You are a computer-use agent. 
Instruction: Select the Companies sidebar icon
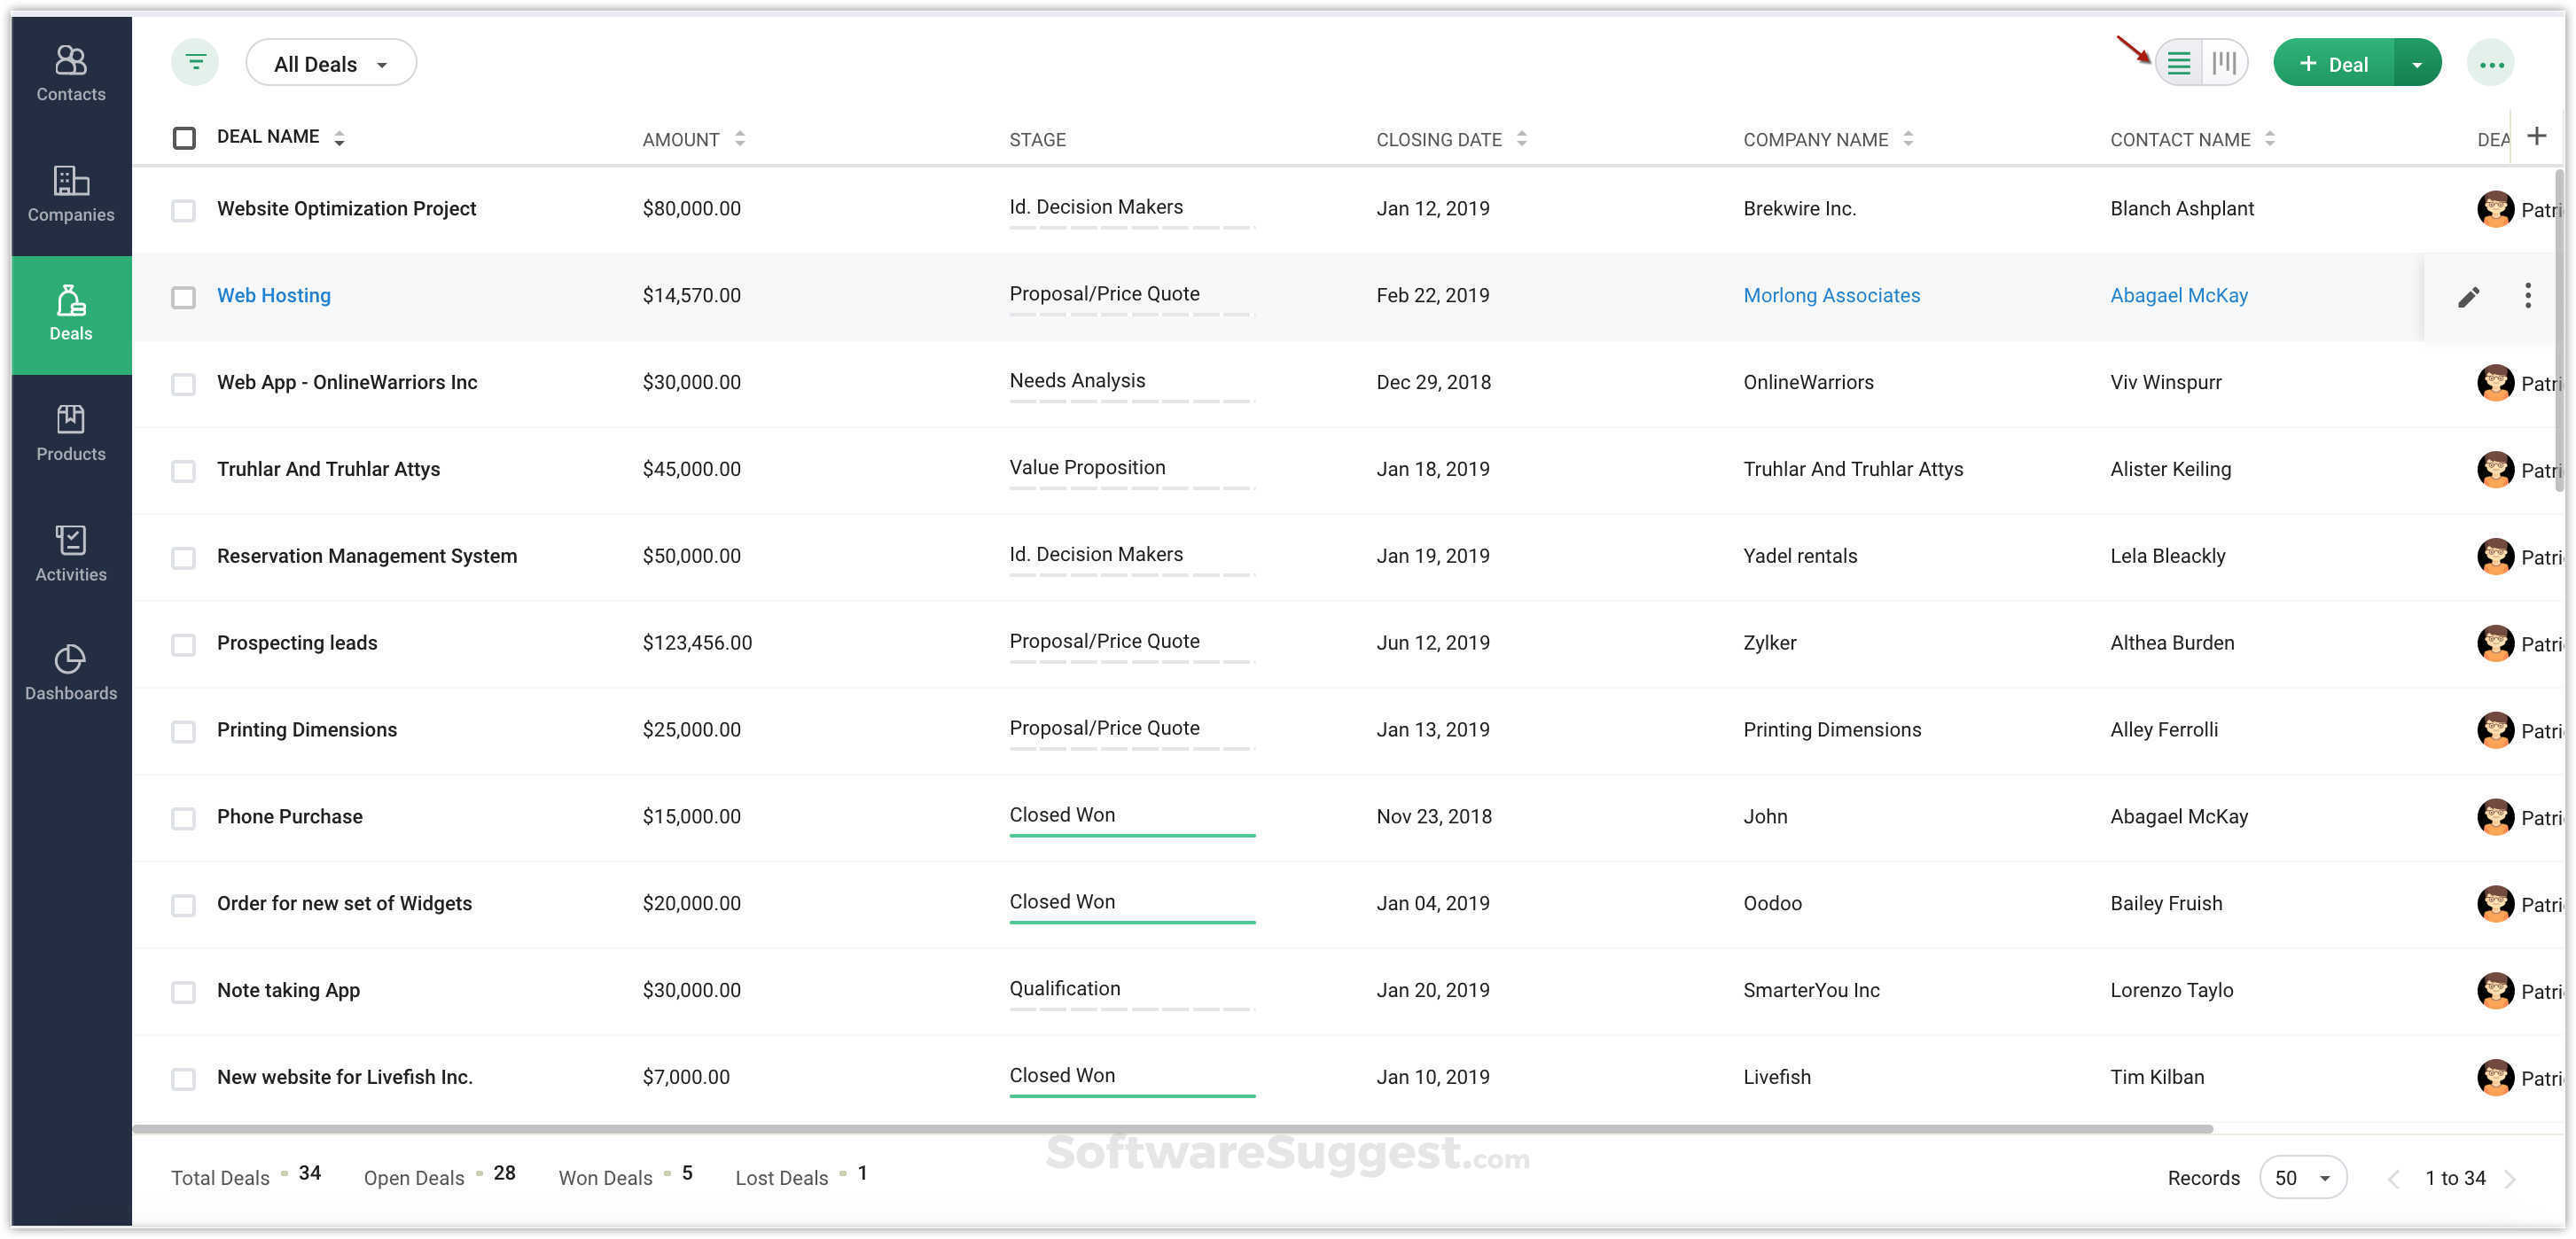(70, 190)
